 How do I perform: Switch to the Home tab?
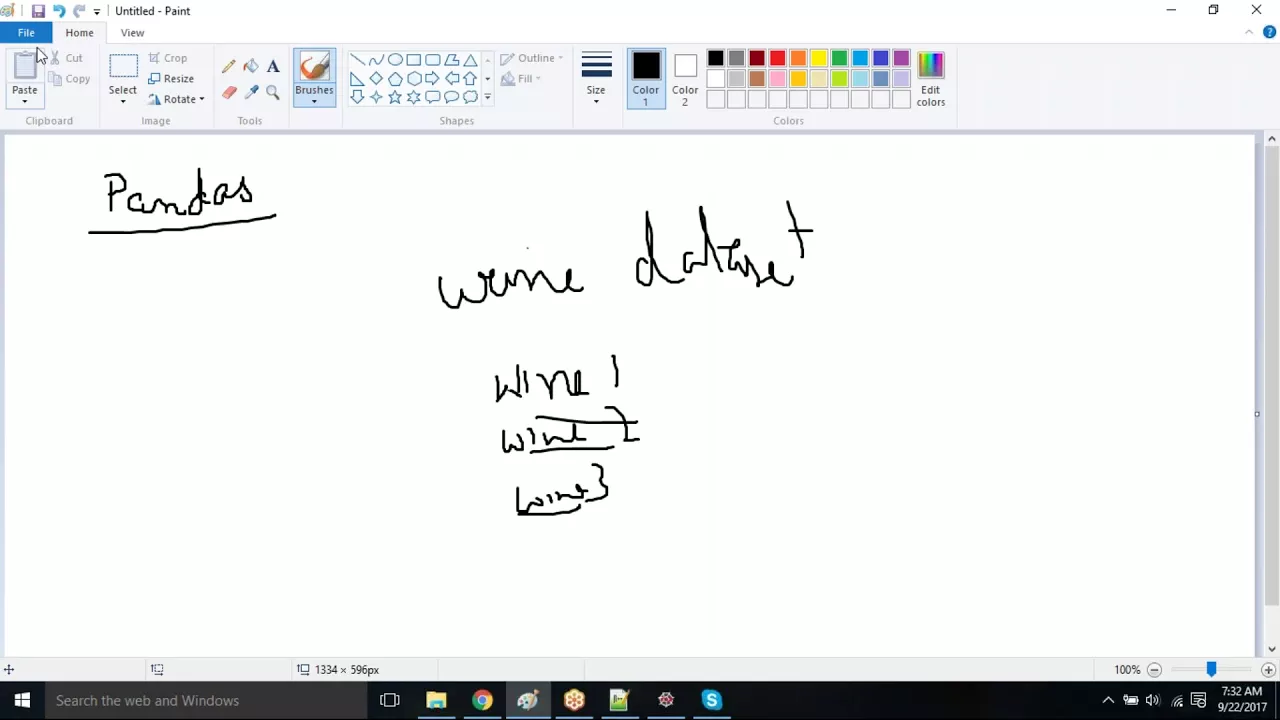coord(79,33)
